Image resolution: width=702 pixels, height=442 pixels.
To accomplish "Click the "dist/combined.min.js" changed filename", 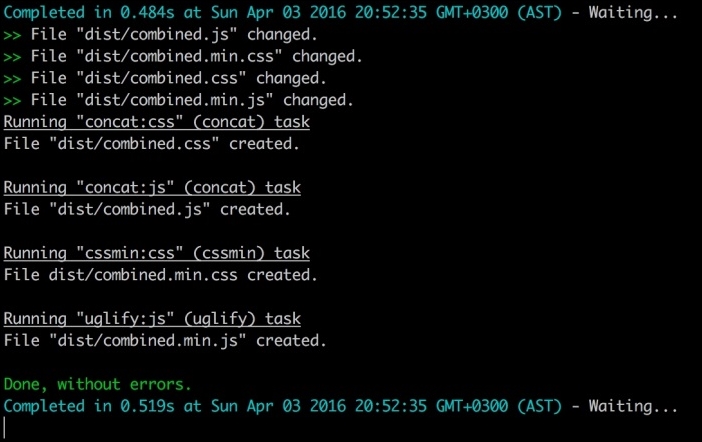I will point(175,100).
